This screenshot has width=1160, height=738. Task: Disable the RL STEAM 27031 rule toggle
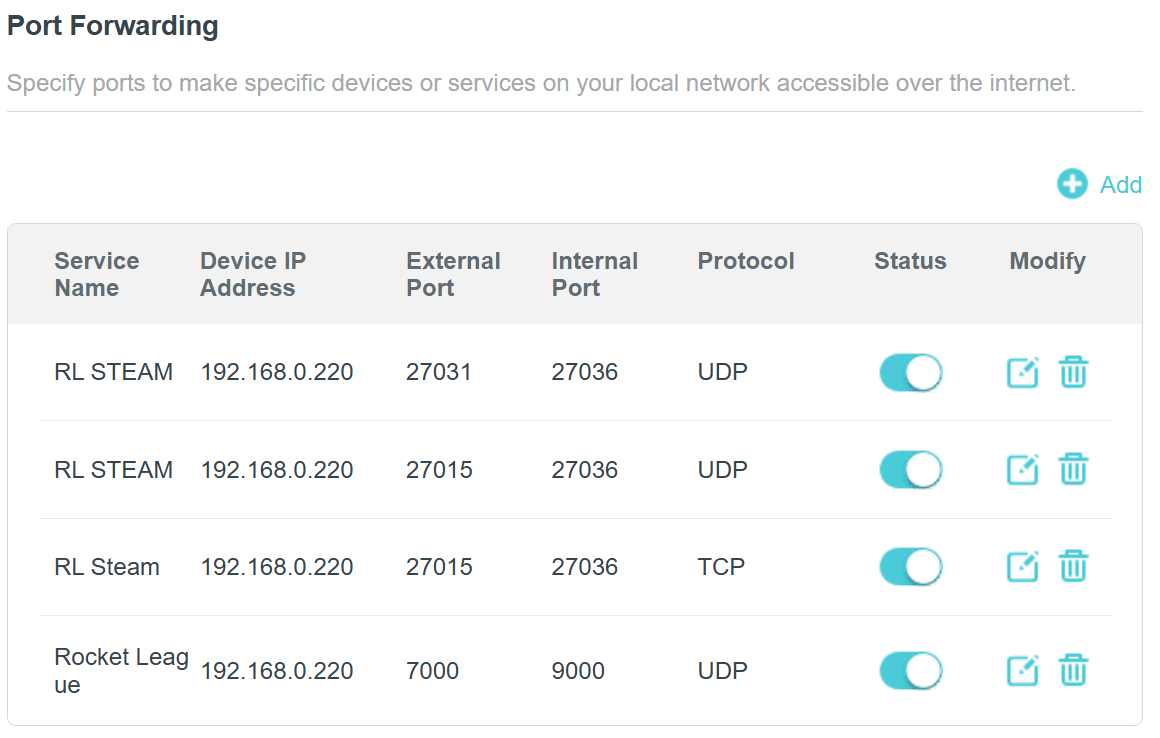point(910,372)
